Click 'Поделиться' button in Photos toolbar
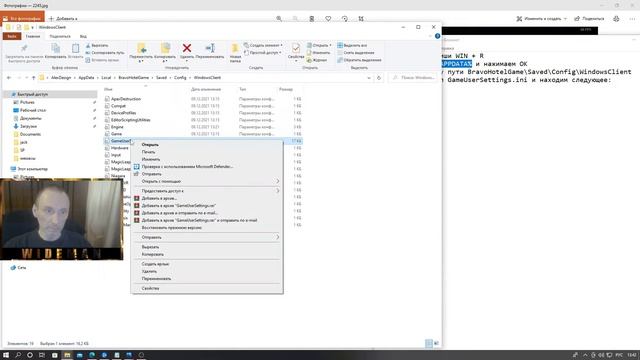Screen dimensions: 640x360 point(589,19)
